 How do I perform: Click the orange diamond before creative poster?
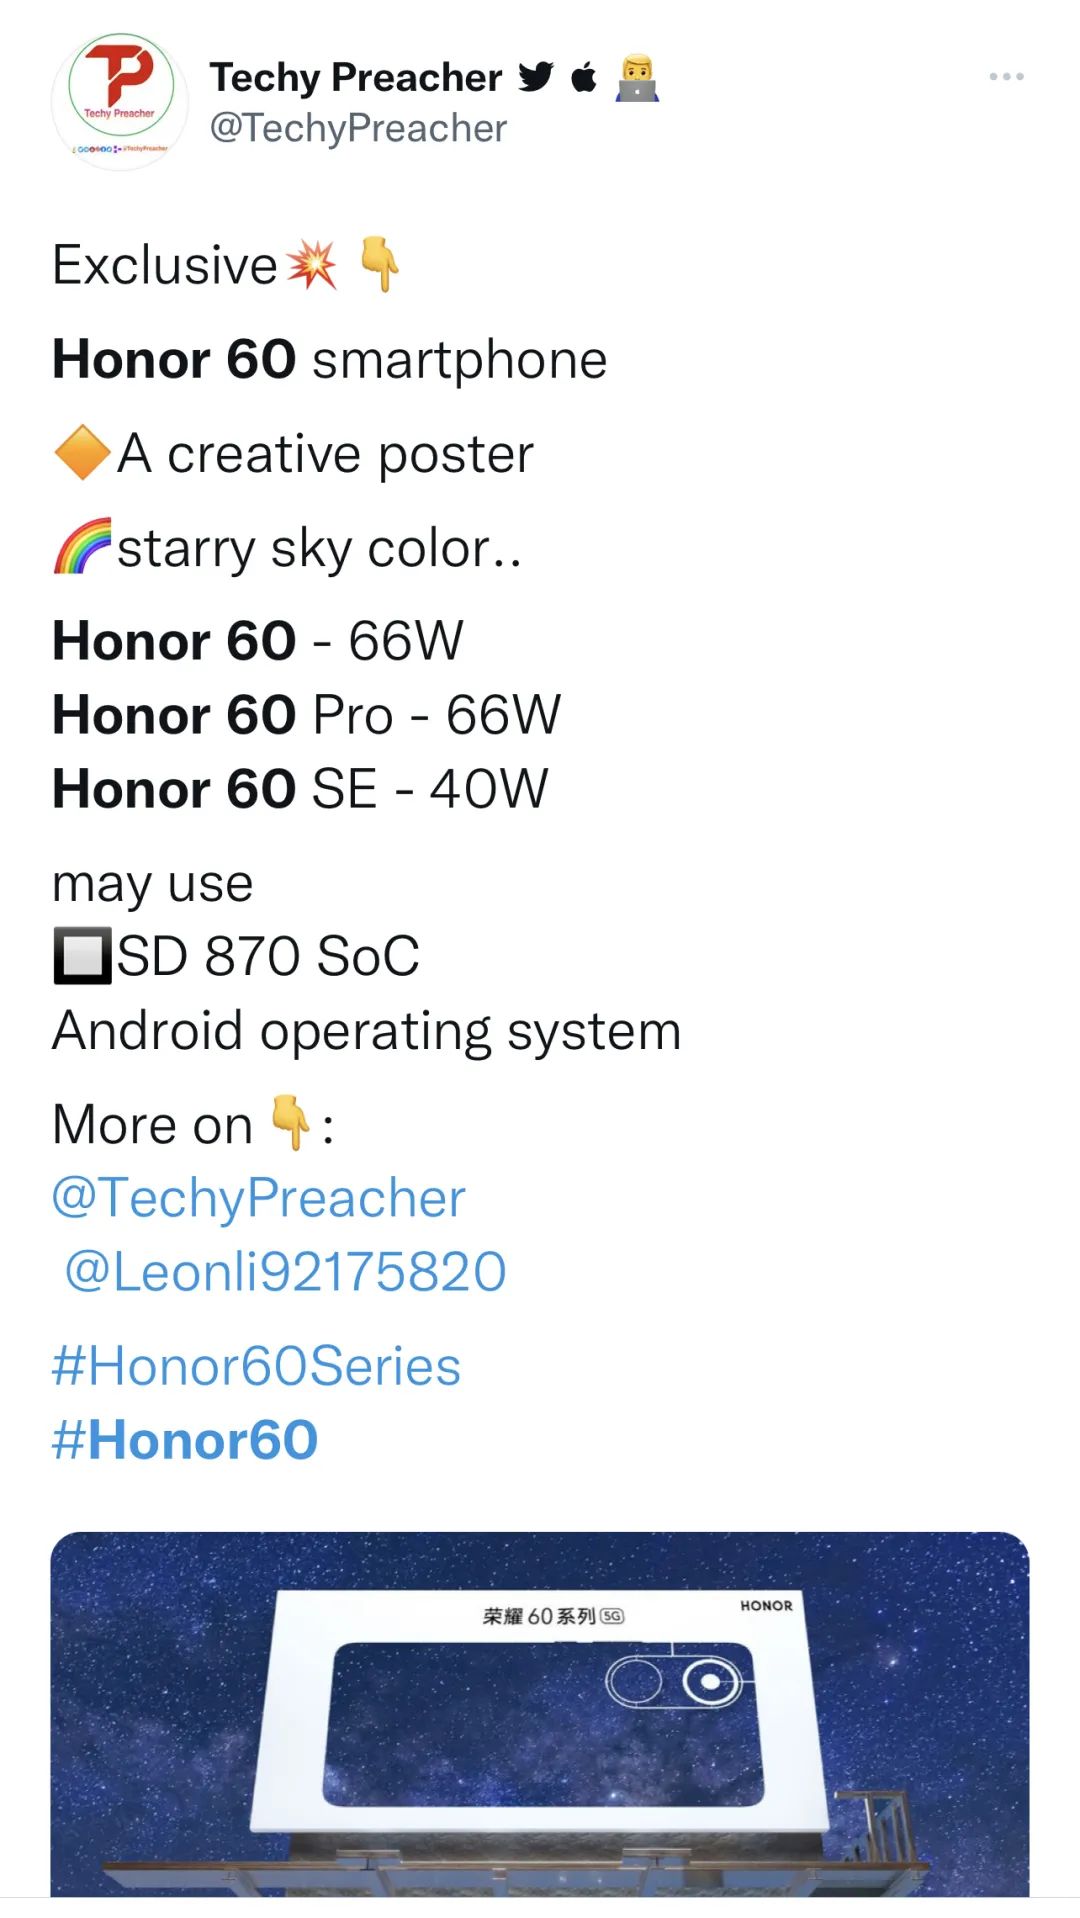(82, 453)
